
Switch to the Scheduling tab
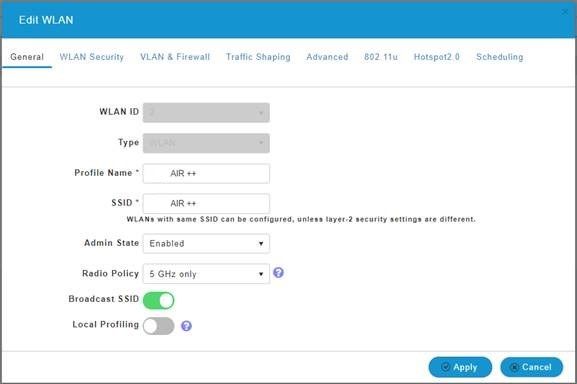499,57
